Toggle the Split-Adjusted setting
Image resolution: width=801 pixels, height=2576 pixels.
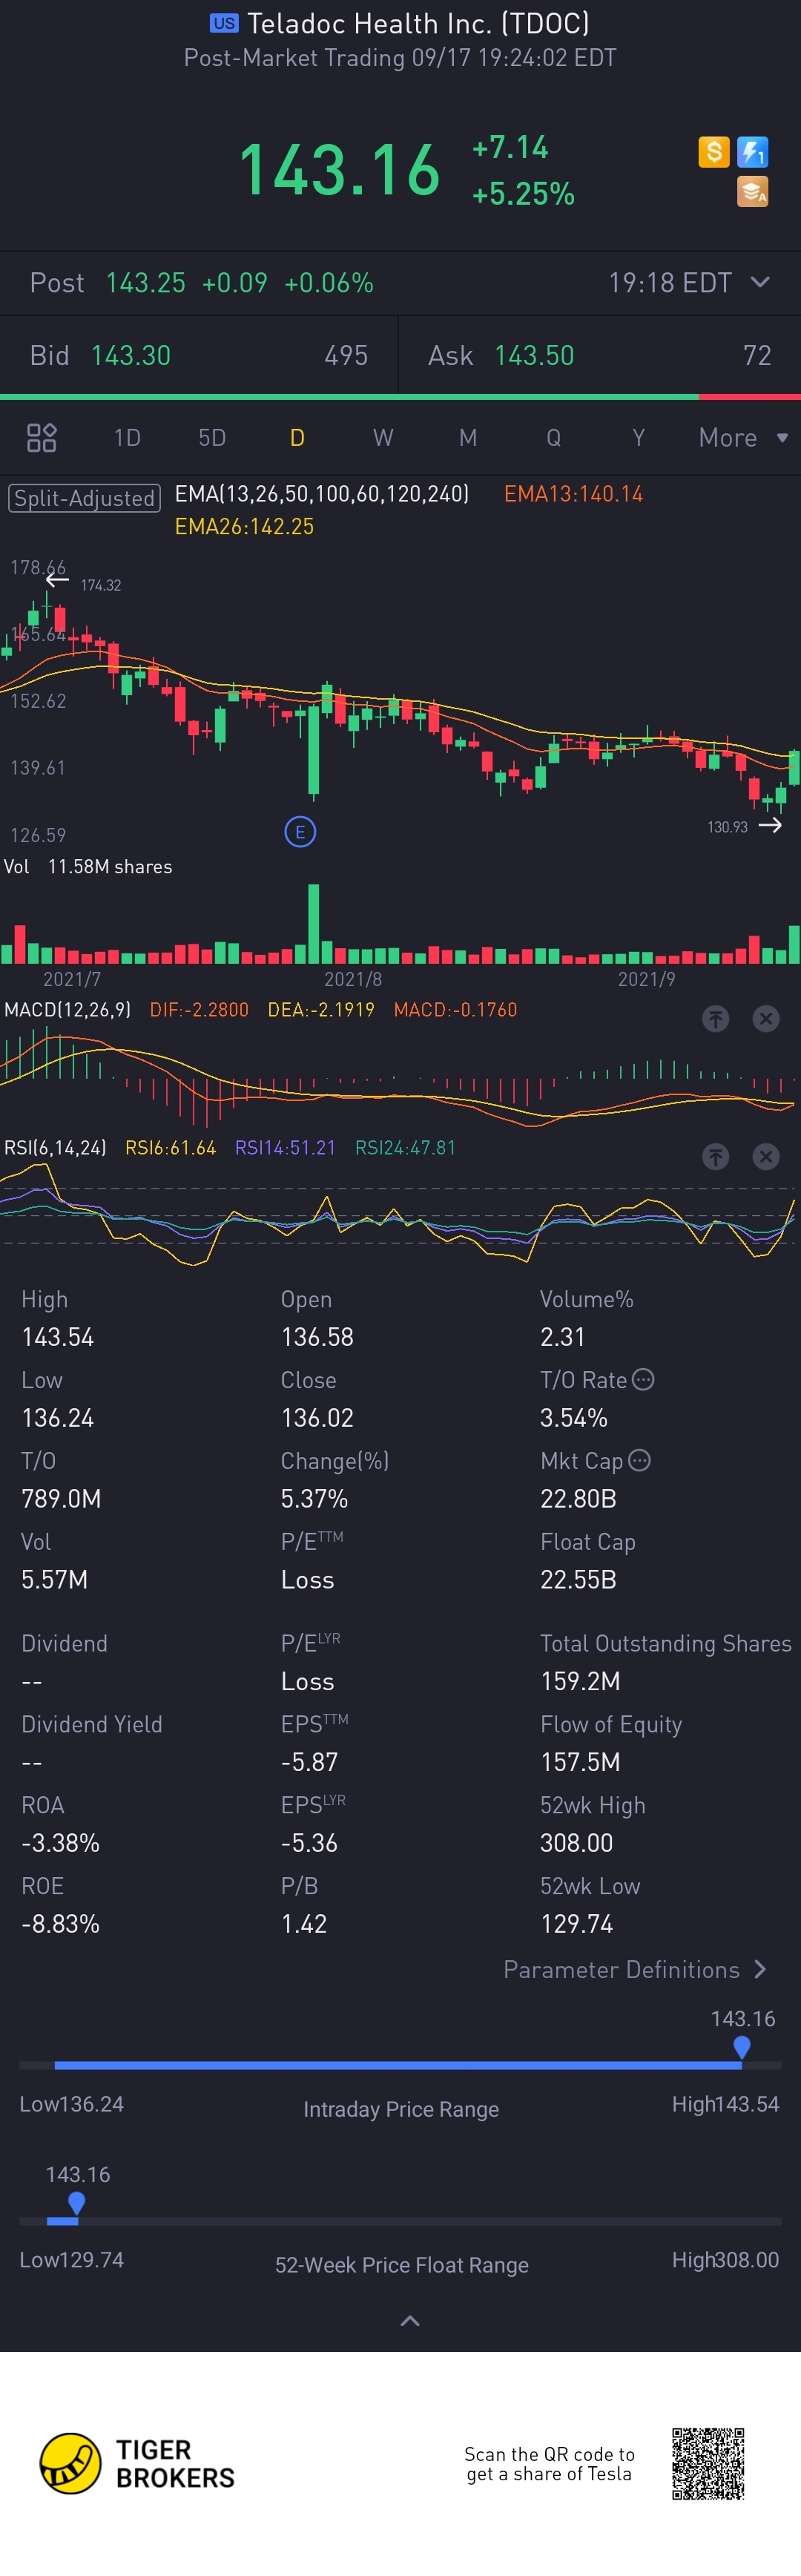point(84,498)
